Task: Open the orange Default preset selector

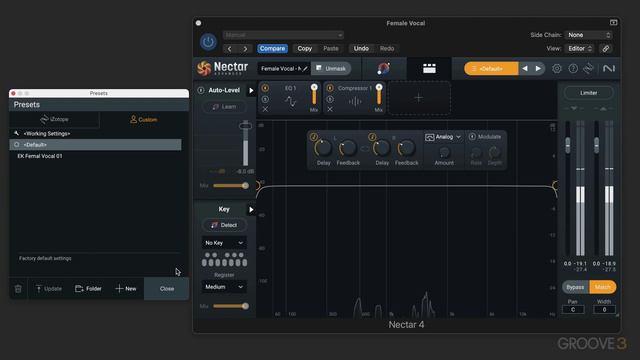Action: [x=491, y=69]
